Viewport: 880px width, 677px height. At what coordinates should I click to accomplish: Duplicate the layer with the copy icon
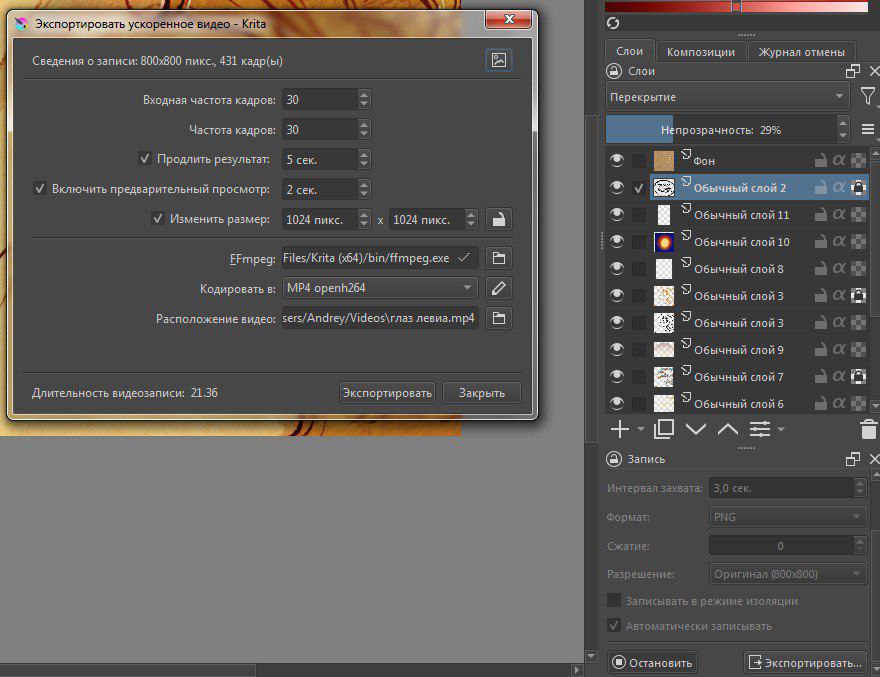tap(662, 429)
